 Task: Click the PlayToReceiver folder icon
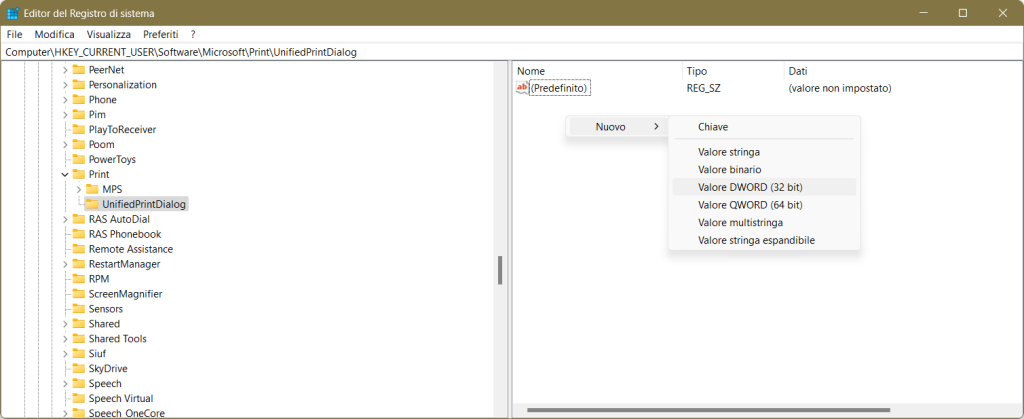click(79, 129)
